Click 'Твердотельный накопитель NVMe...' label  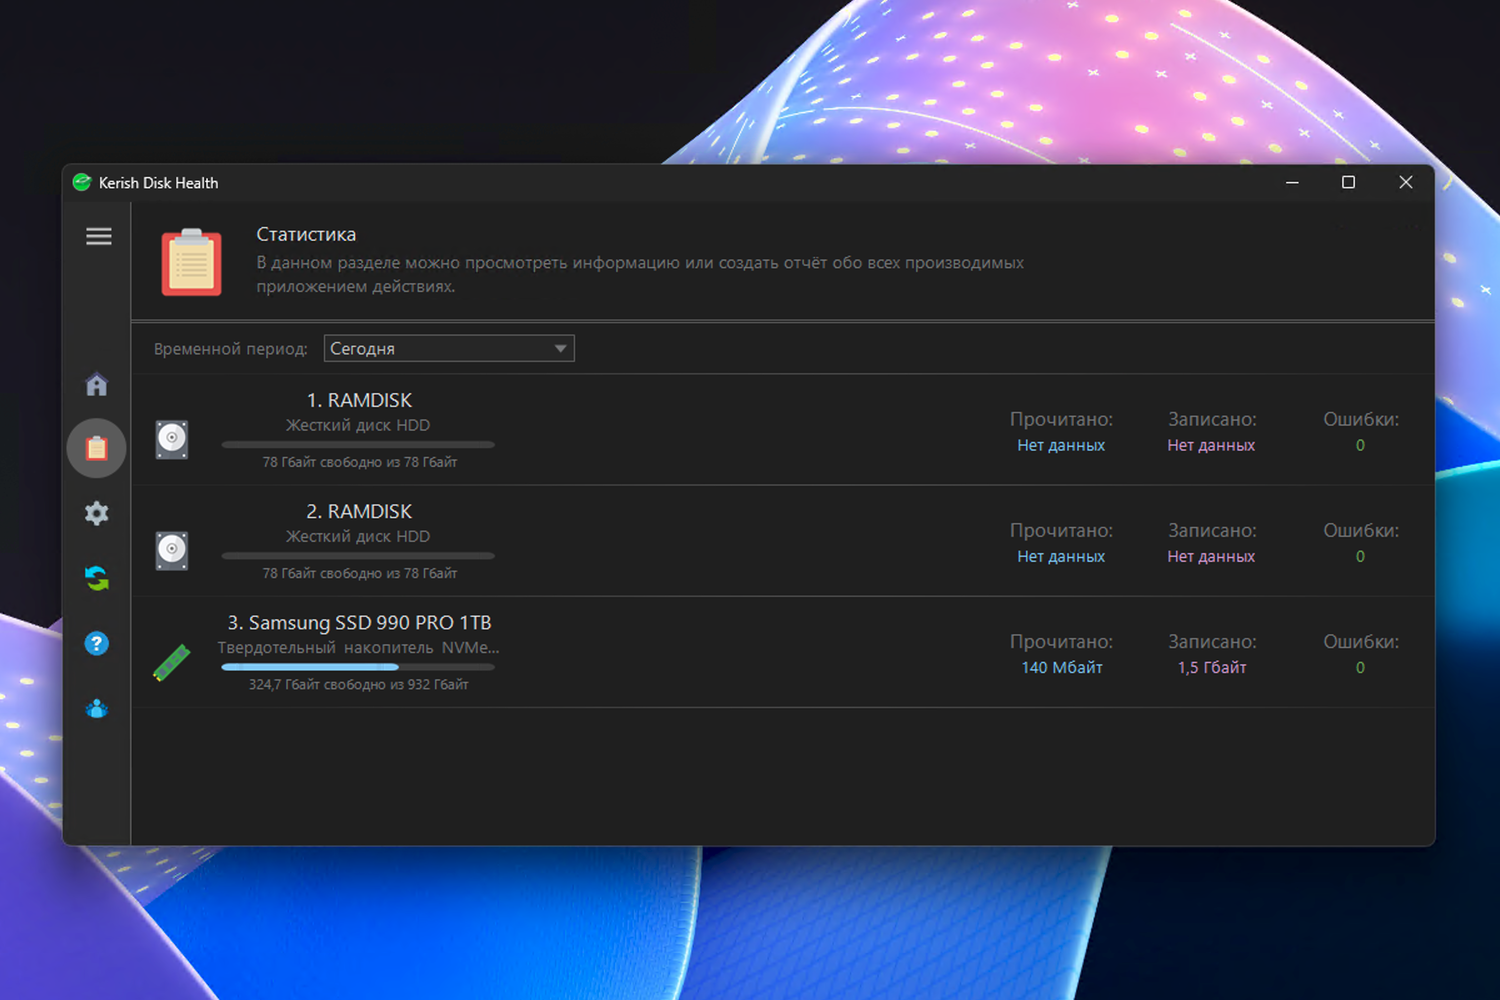[x=358, y=648]
